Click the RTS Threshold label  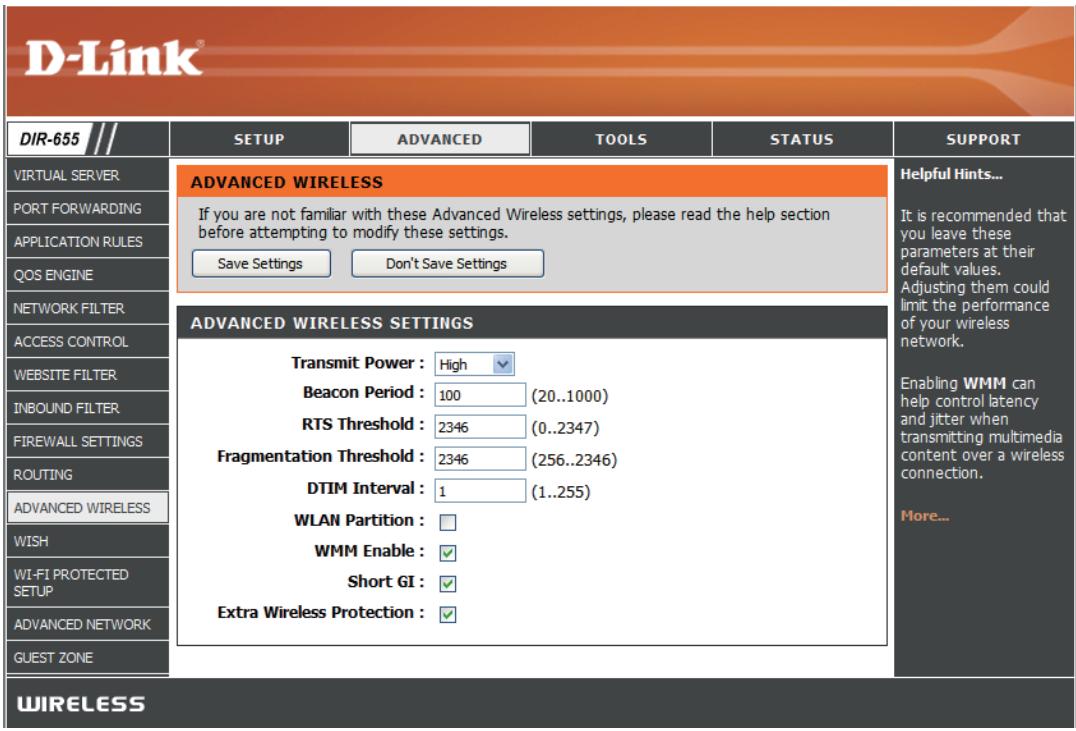[x=363, y=424]
